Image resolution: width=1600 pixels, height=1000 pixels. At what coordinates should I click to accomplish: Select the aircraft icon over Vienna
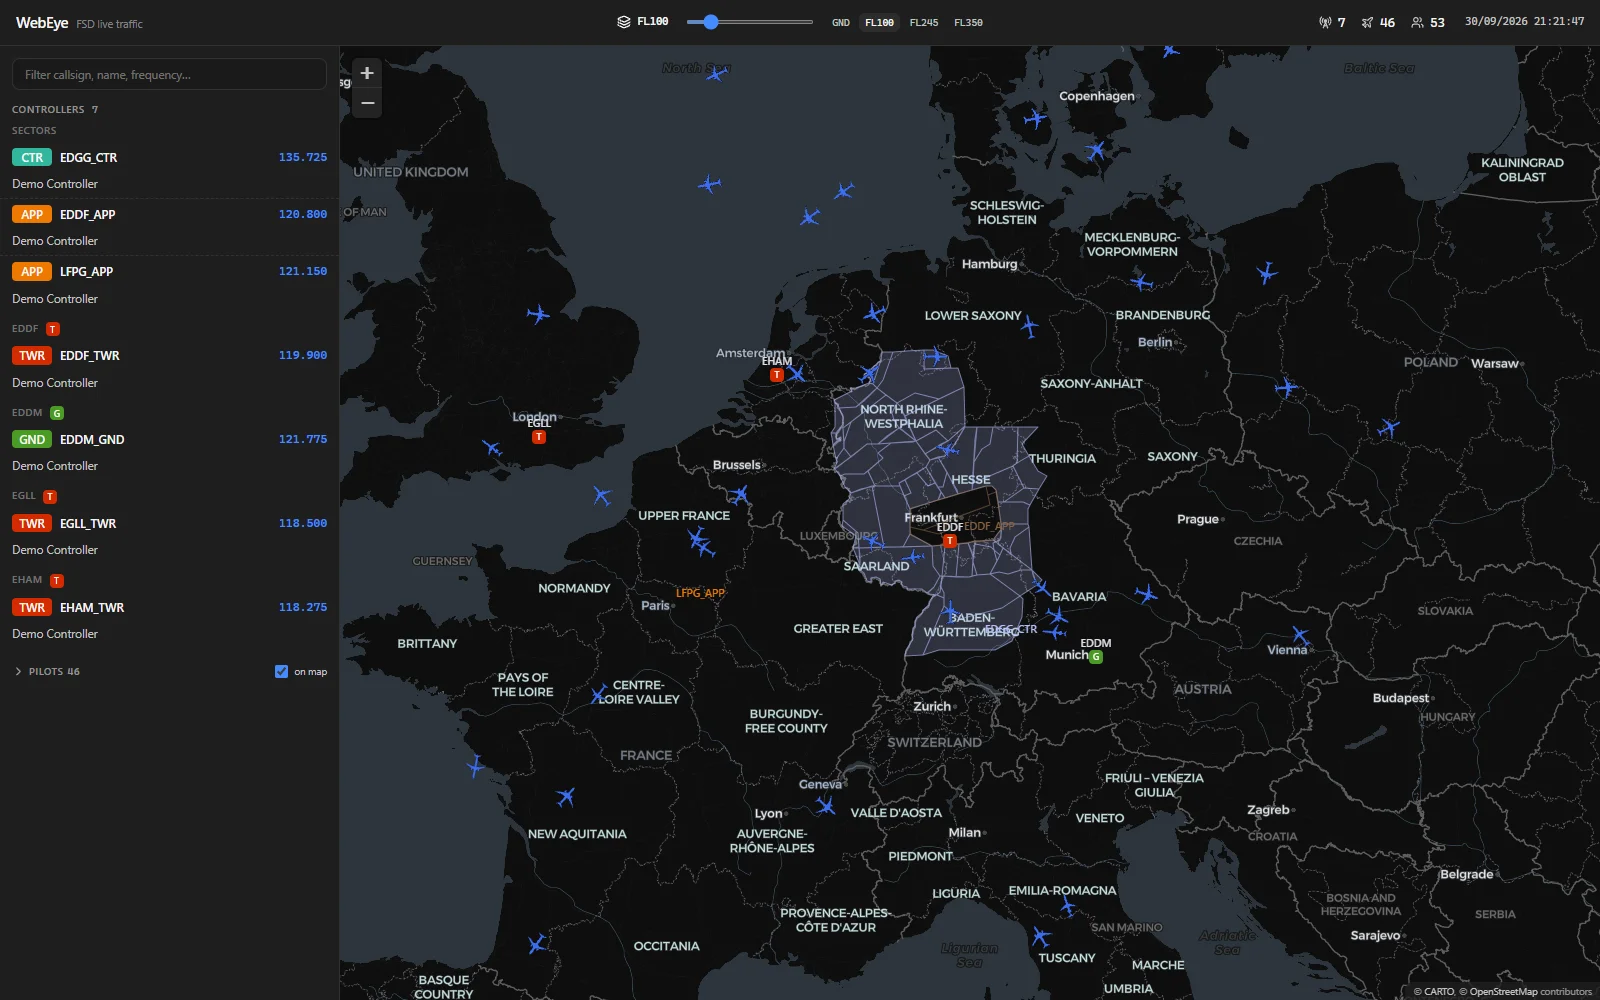point(1301,635)
